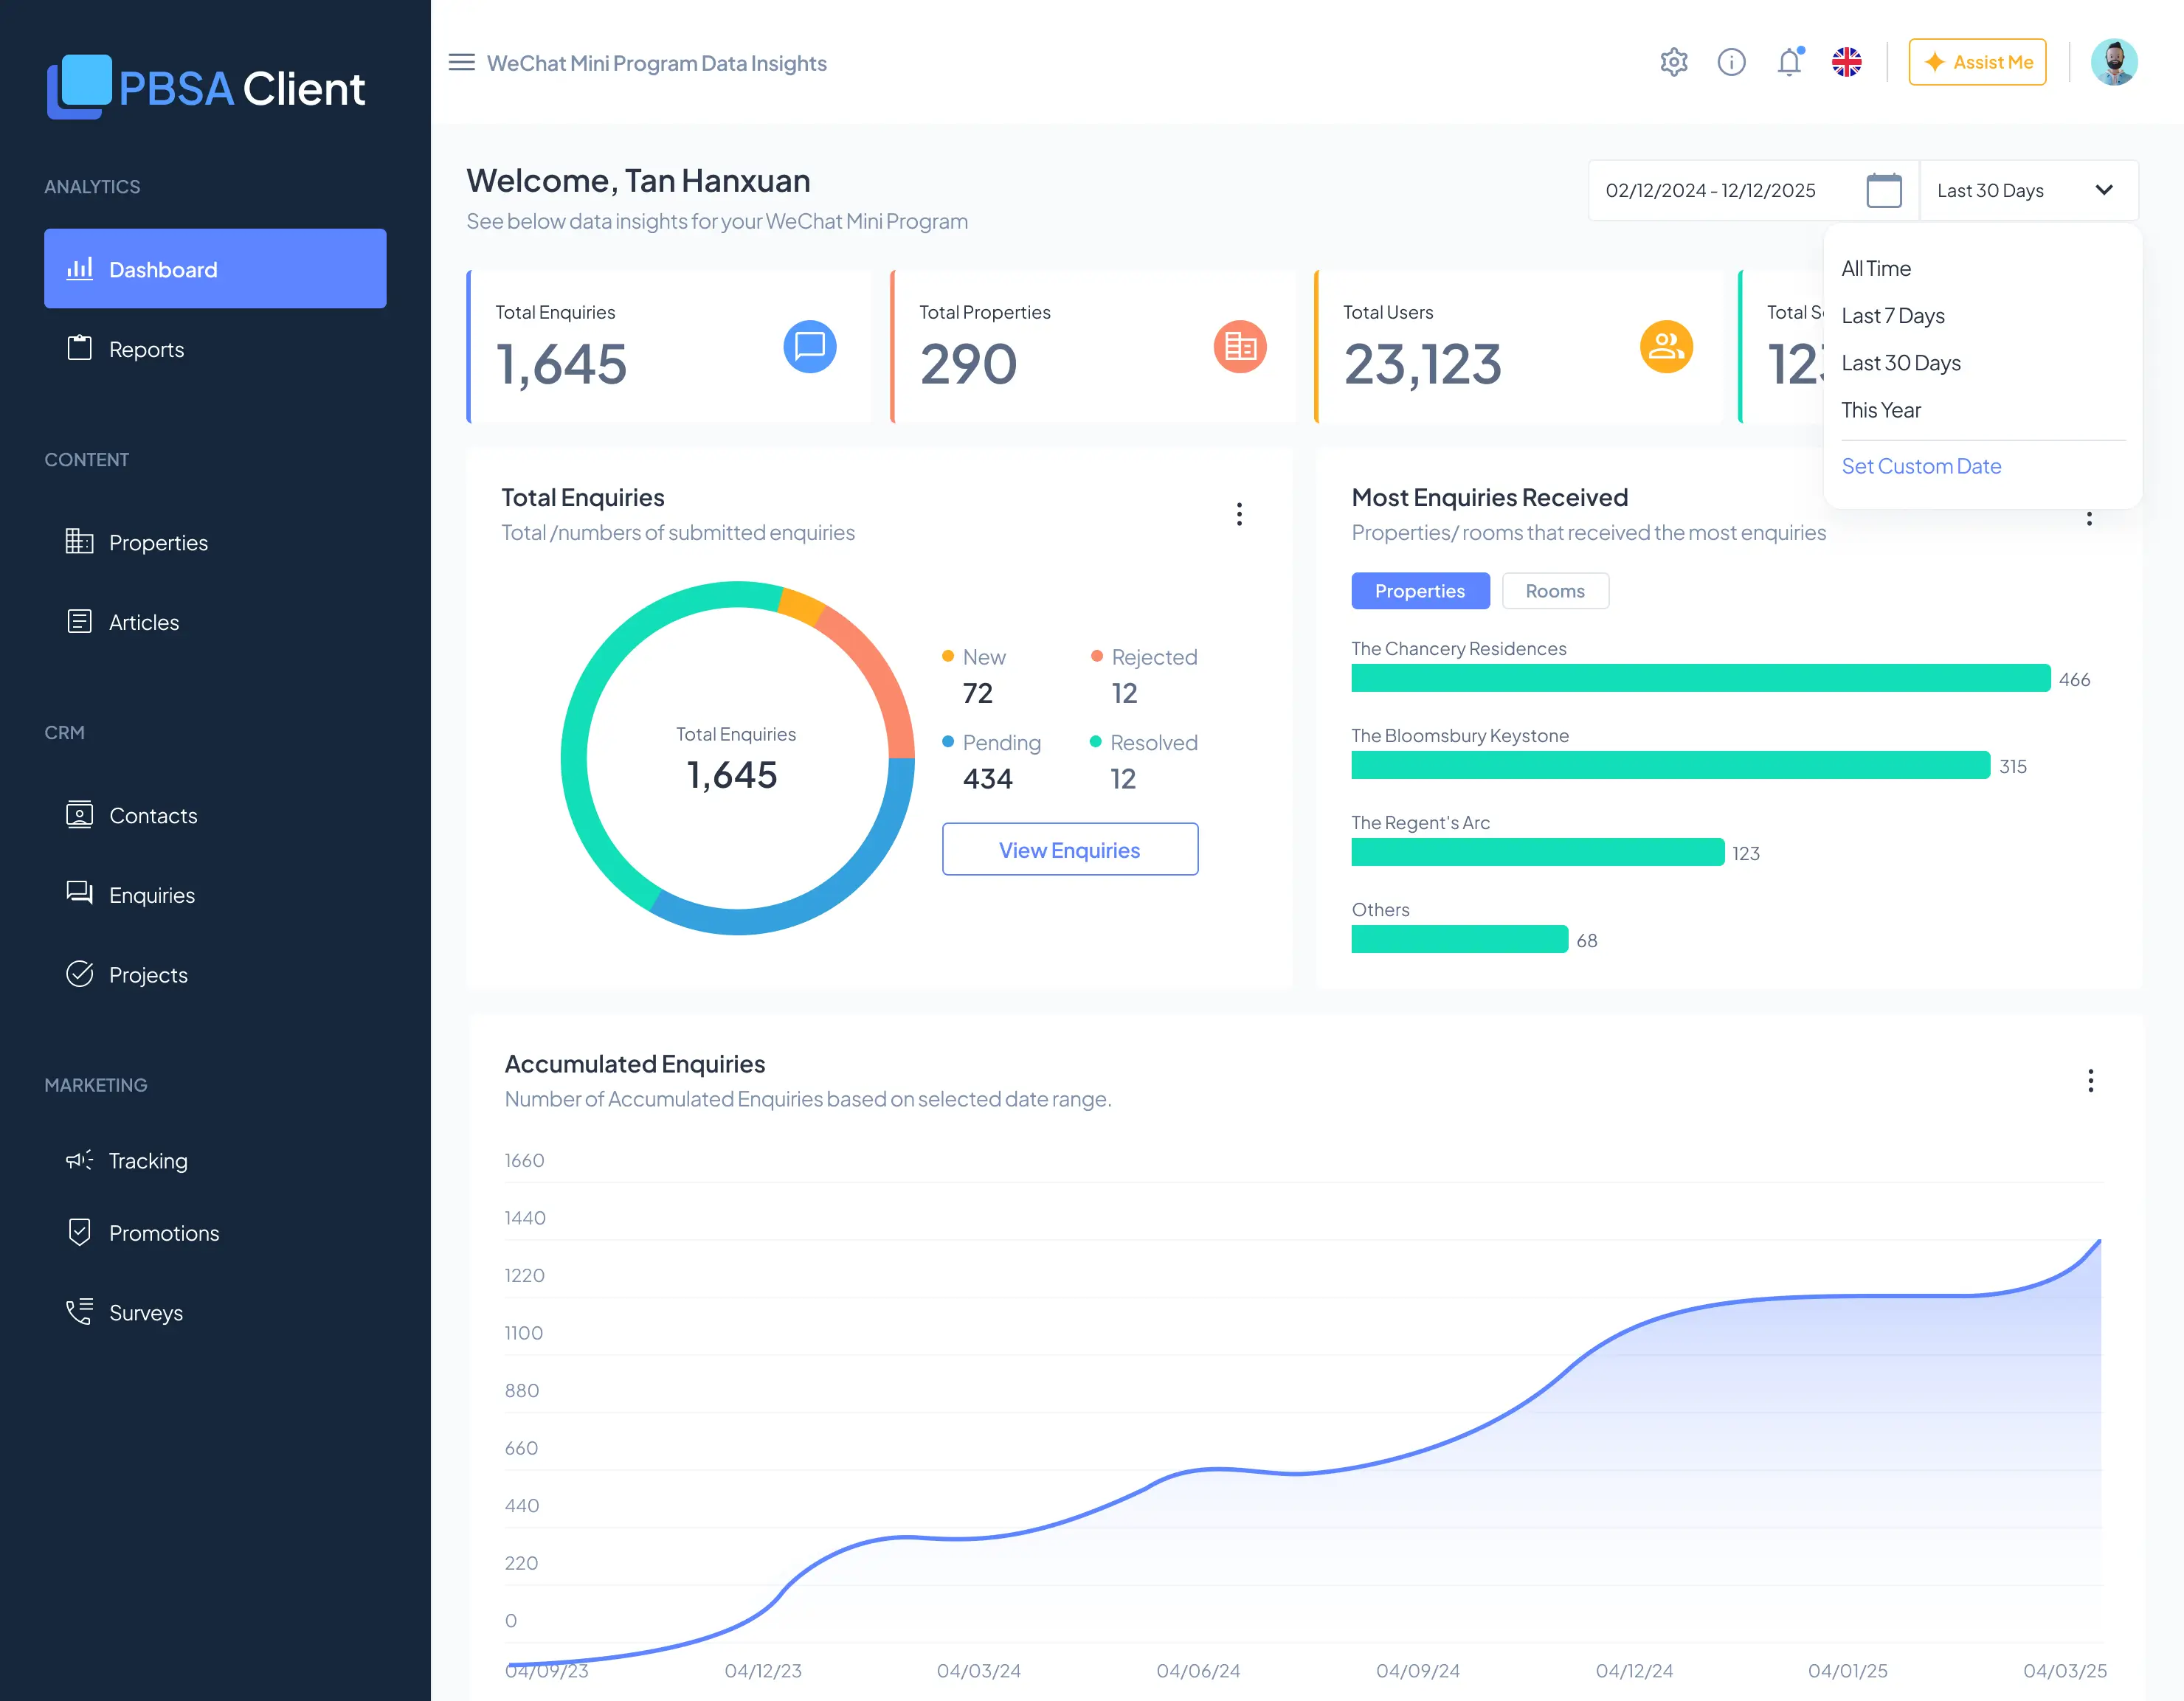Click the Promotions shield icon
The image size is (2184, 1701).
click(x=79, y=1231)
